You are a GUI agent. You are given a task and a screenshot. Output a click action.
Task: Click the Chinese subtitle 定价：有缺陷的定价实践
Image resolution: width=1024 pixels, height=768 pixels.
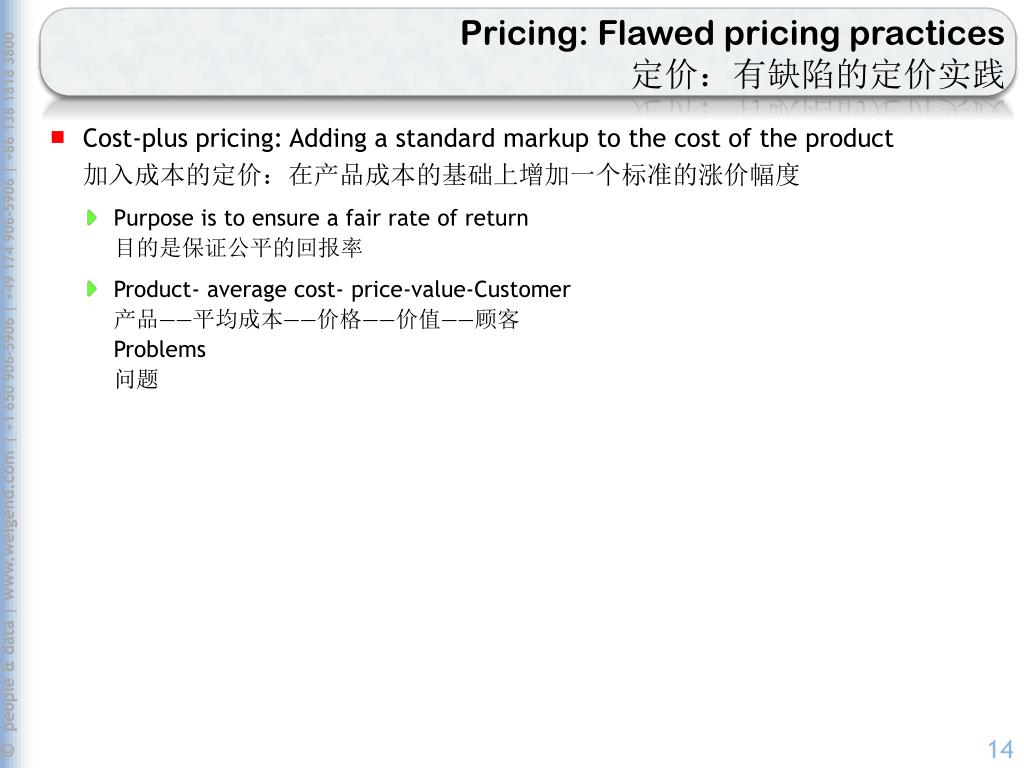[817, 74]
